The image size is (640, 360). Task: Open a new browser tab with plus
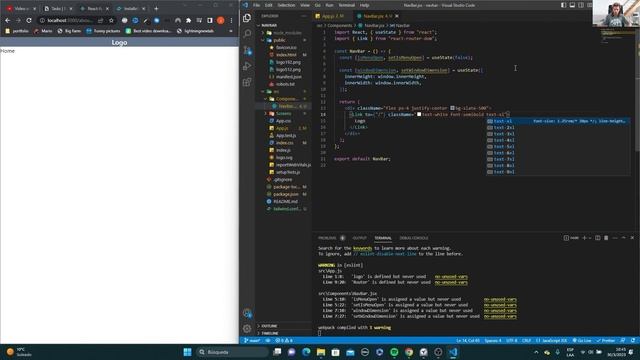click(156, 8)
